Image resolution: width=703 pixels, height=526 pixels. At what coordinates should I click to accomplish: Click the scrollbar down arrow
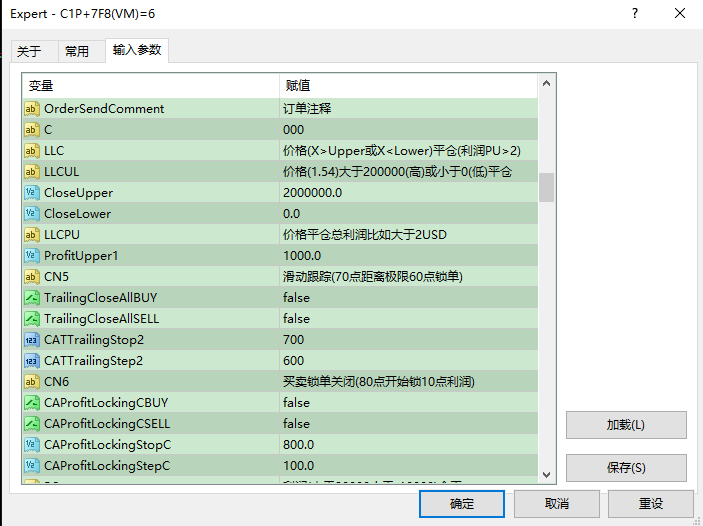click(x=546, y=474)
